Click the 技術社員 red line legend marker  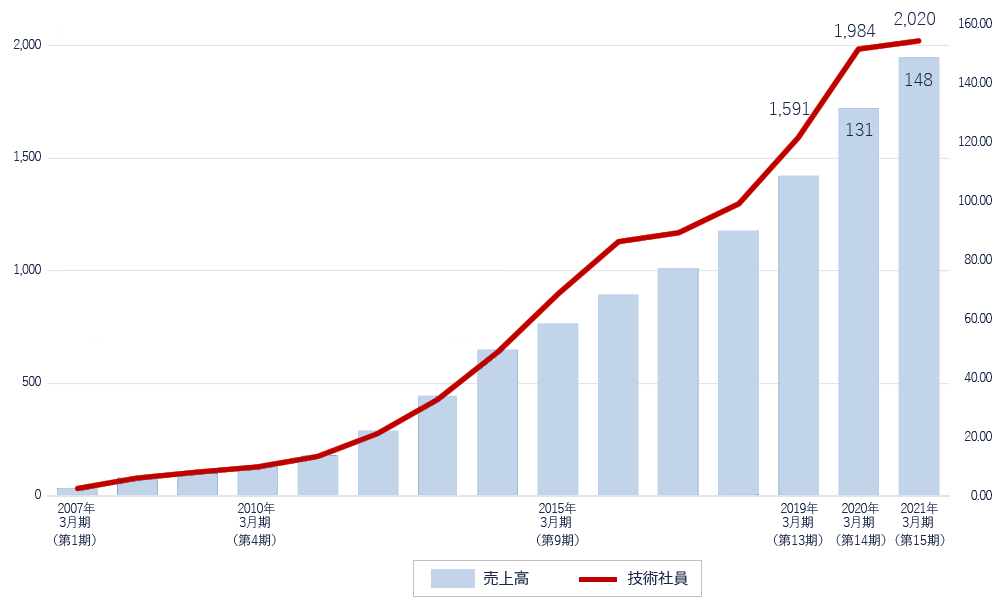click(x=598, y=579)
